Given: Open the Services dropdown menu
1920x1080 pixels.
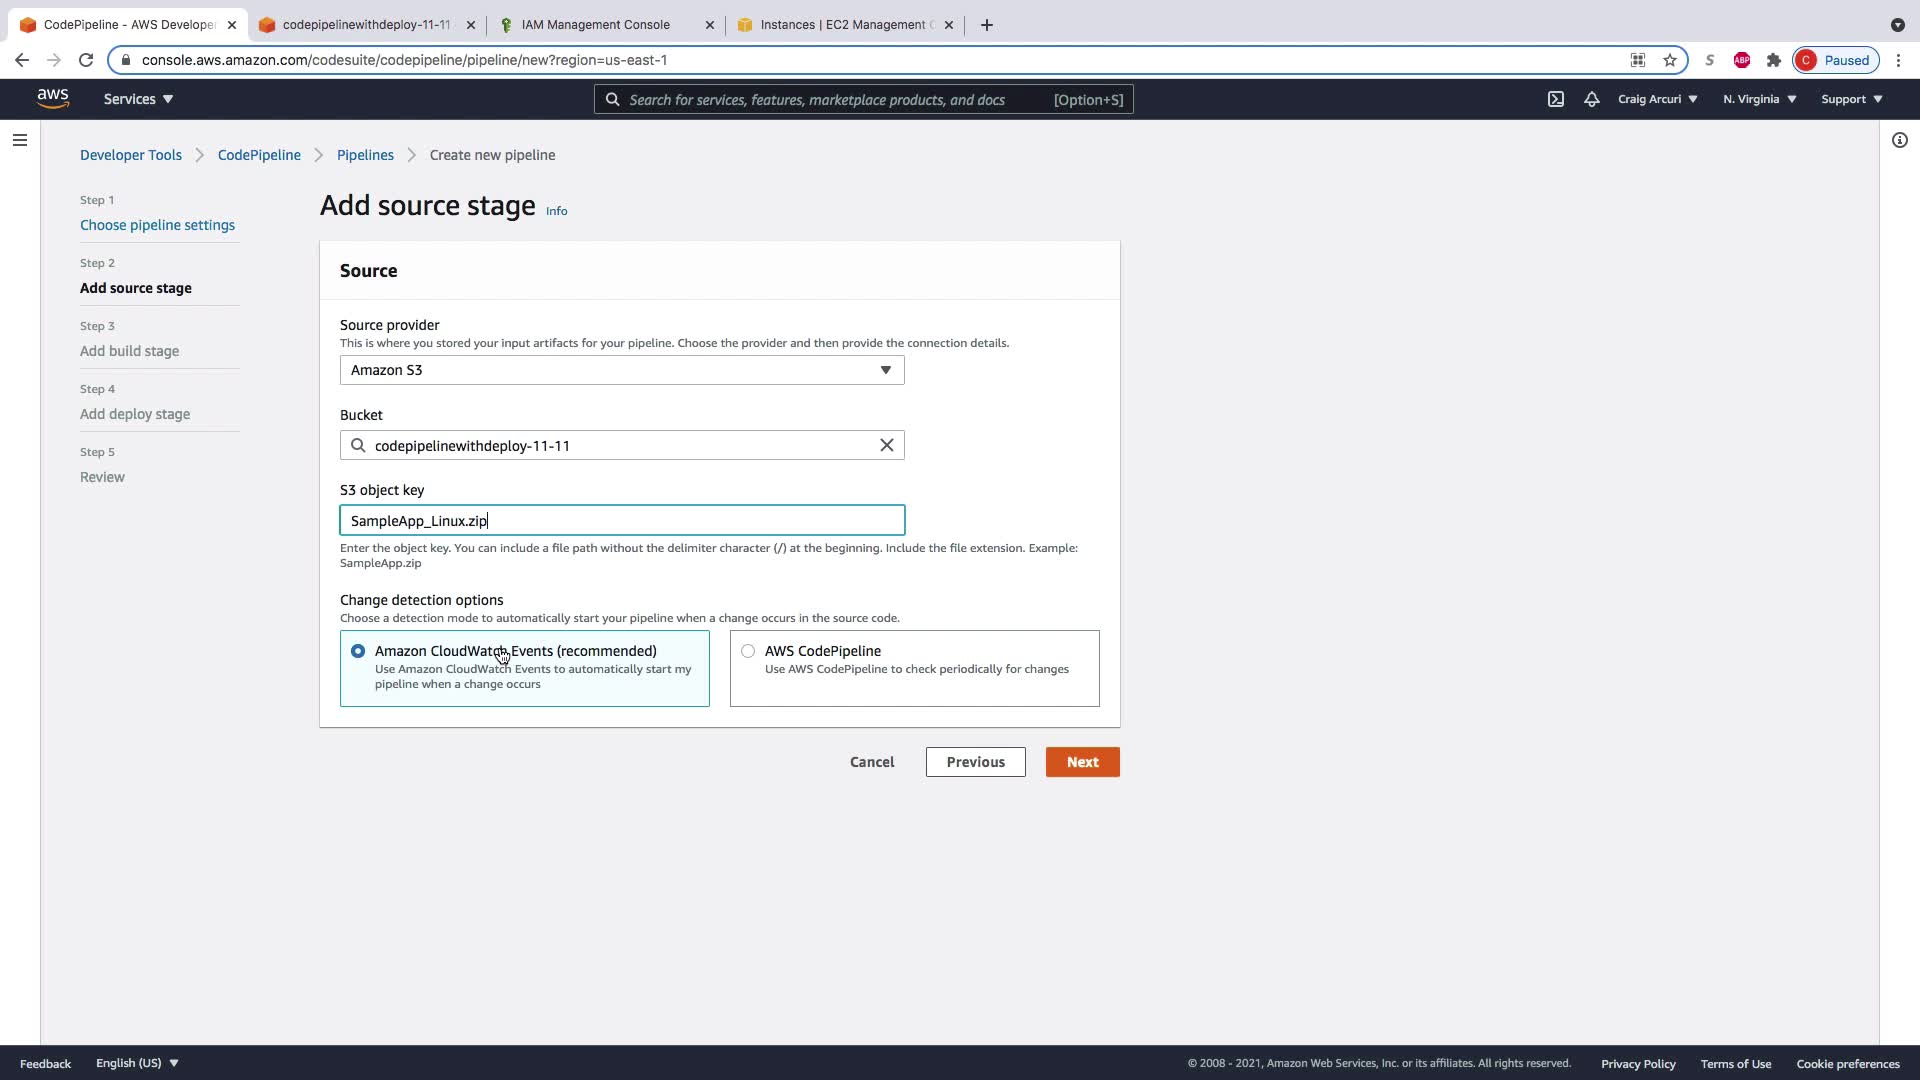Looking at the screenshot, I should tap(138, 99).
